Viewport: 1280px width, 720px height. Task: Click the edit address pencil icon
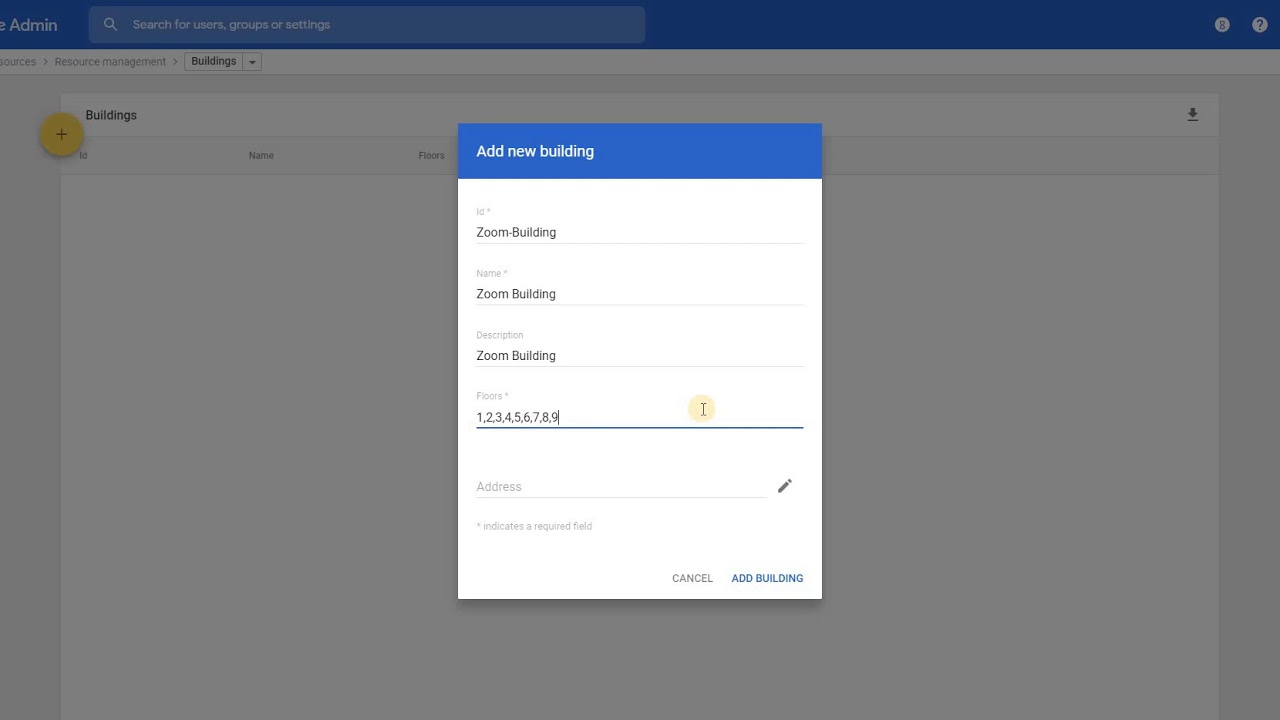[x=785, y=486]
